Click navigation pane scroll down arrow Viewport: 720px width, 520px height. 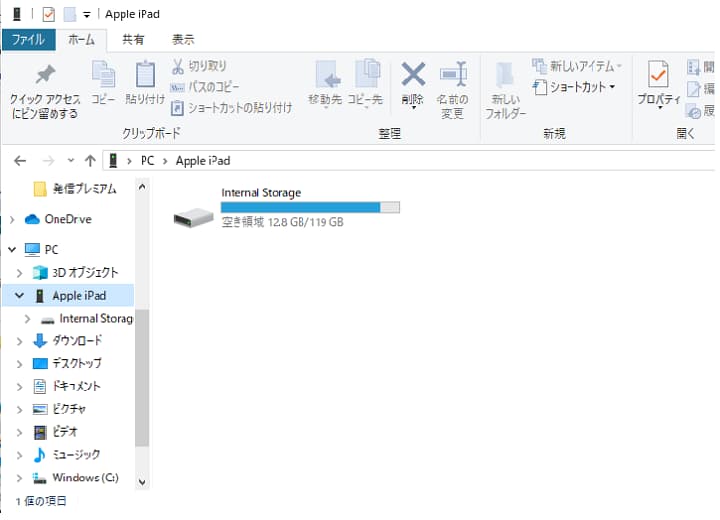pyautogui.click(x=142, y=482)
